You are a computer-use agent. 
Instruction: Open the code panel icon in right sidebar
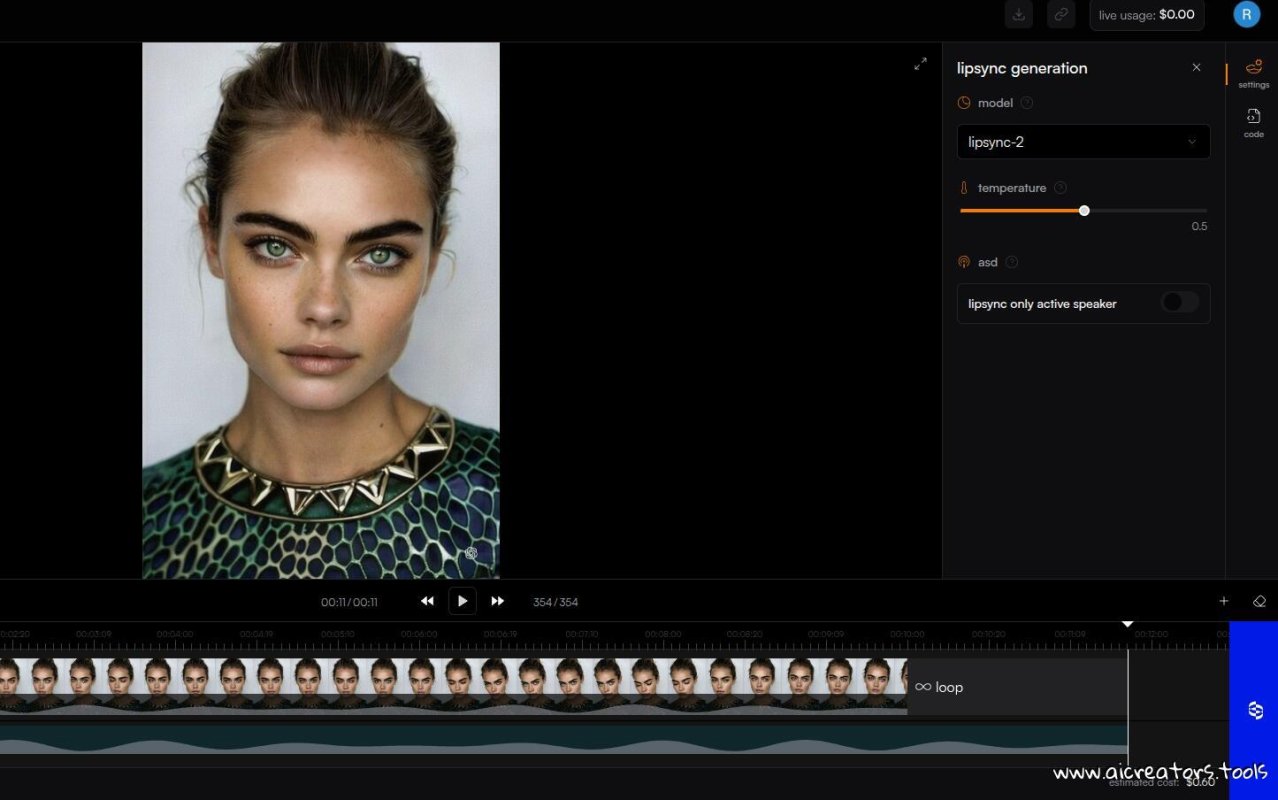click(1253, 116)
